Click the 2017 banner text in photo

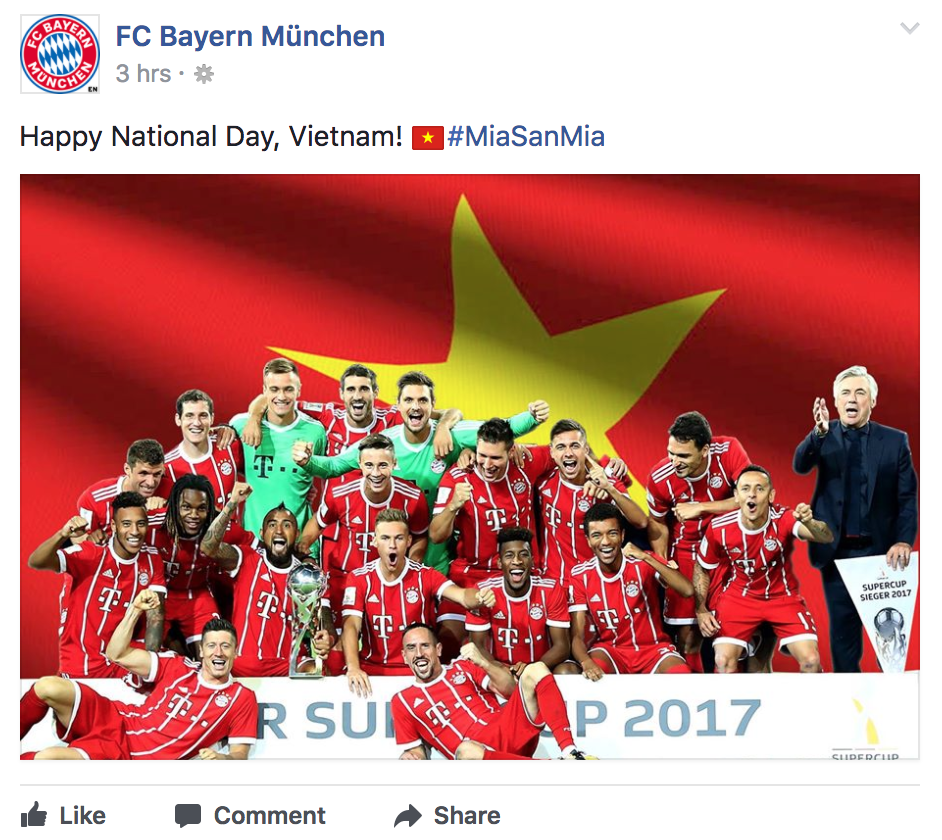click(x=692, y=717)
